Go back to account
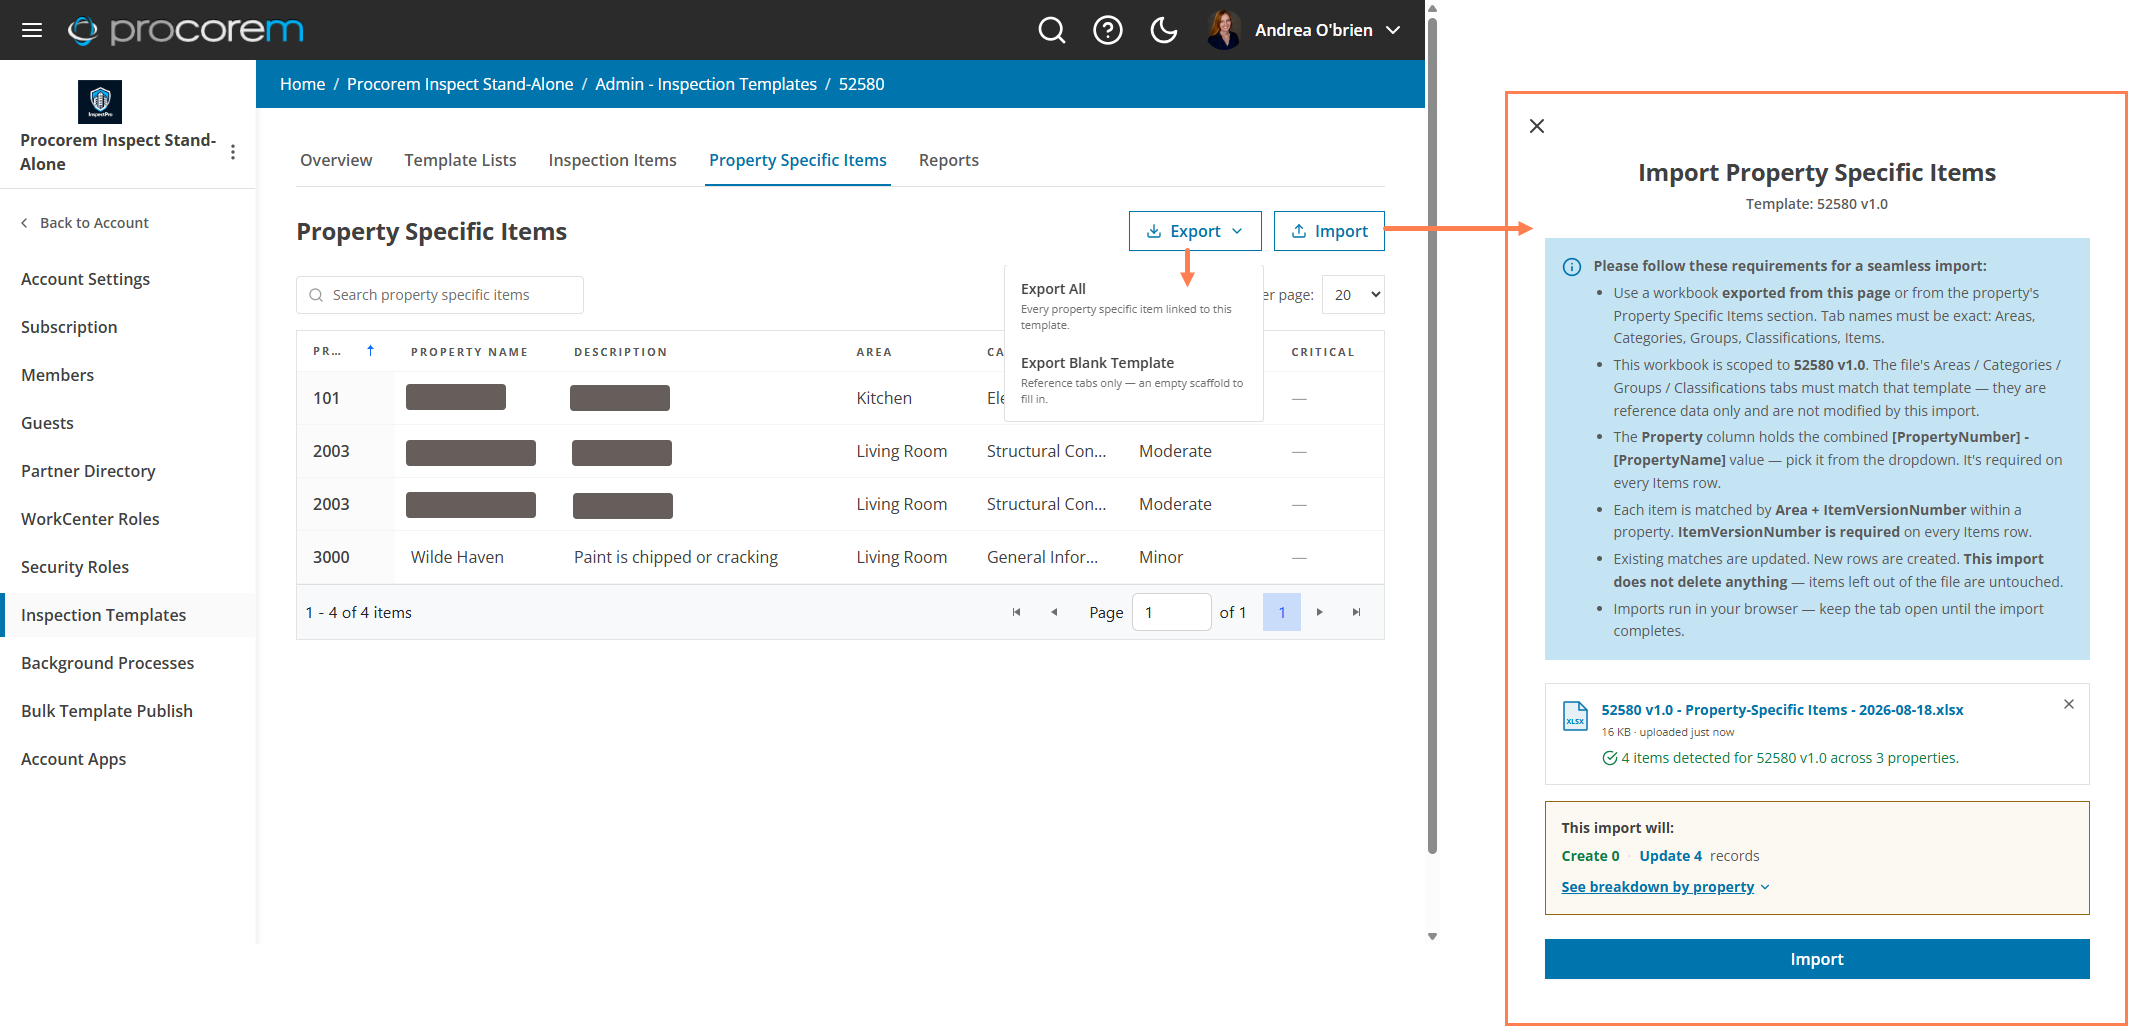This screenshot has width=2129, height=1027. pos(85,223)
